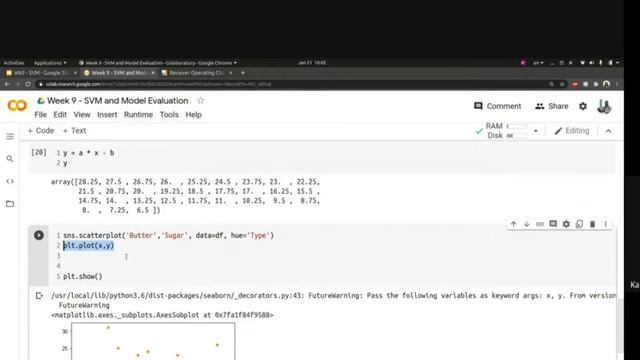Click the date and time clock in top bar

312,63
